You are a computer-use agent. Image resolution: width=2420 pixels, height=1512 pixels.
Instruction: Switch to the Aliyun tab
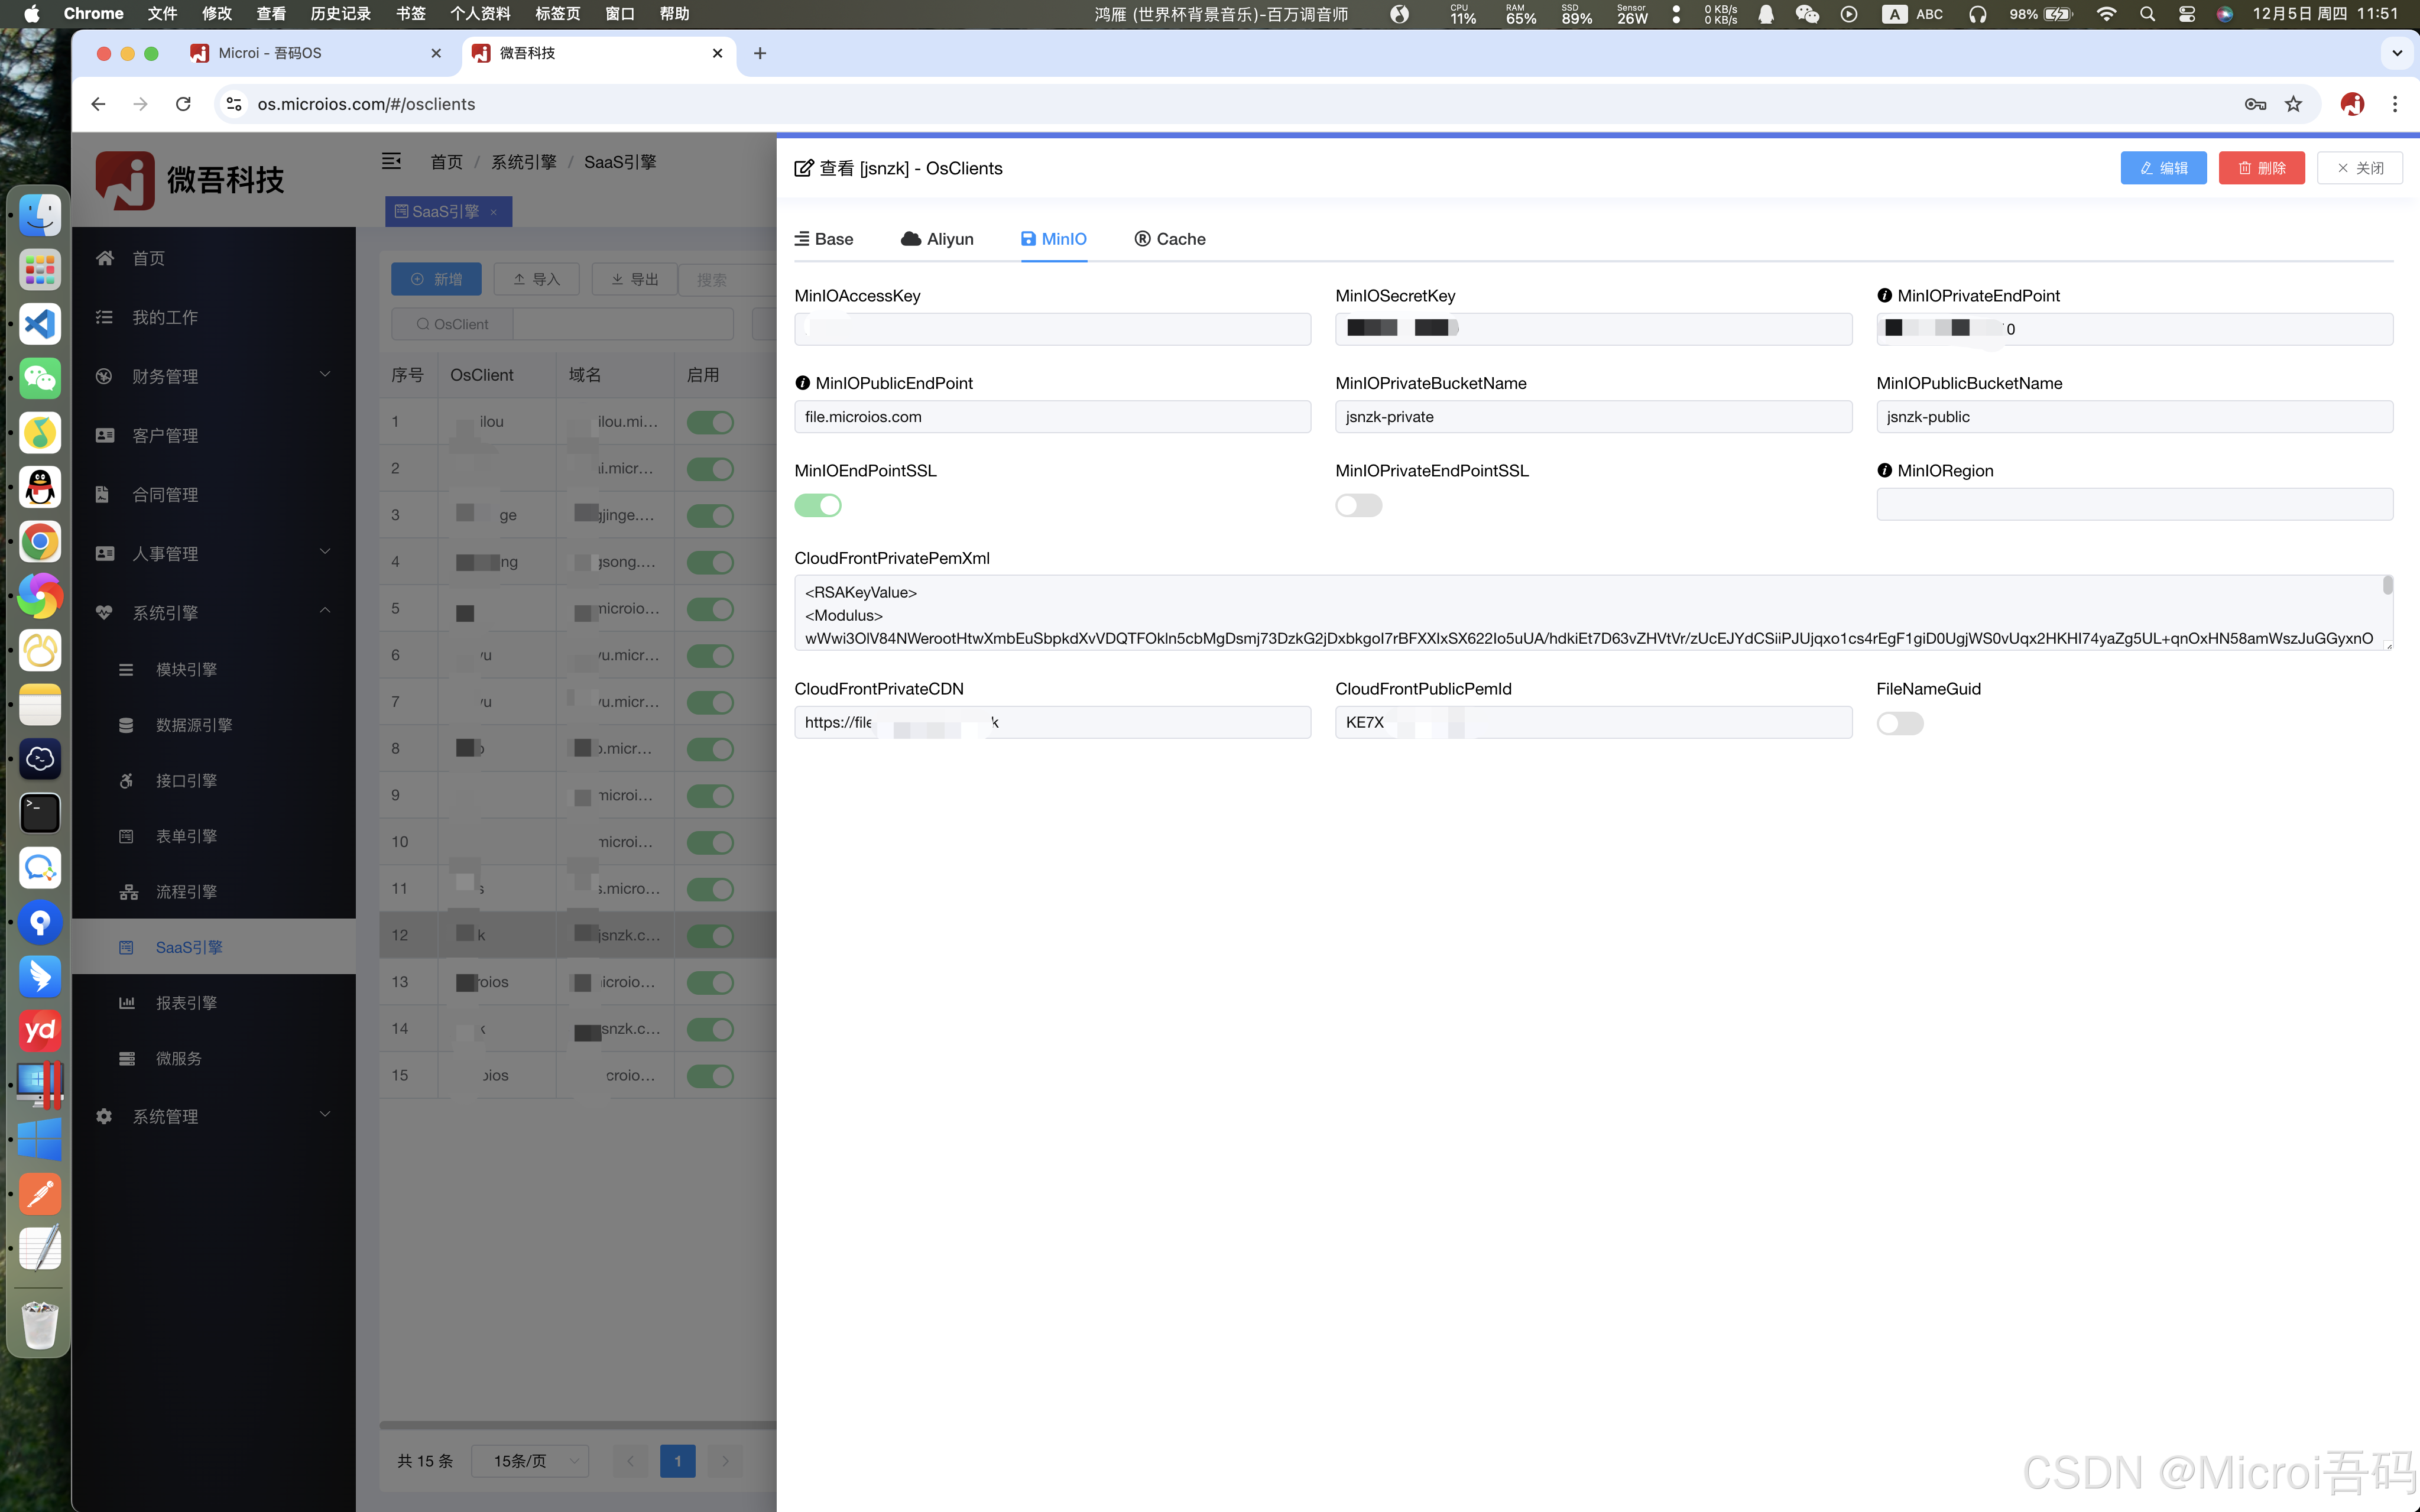[937, 239]
